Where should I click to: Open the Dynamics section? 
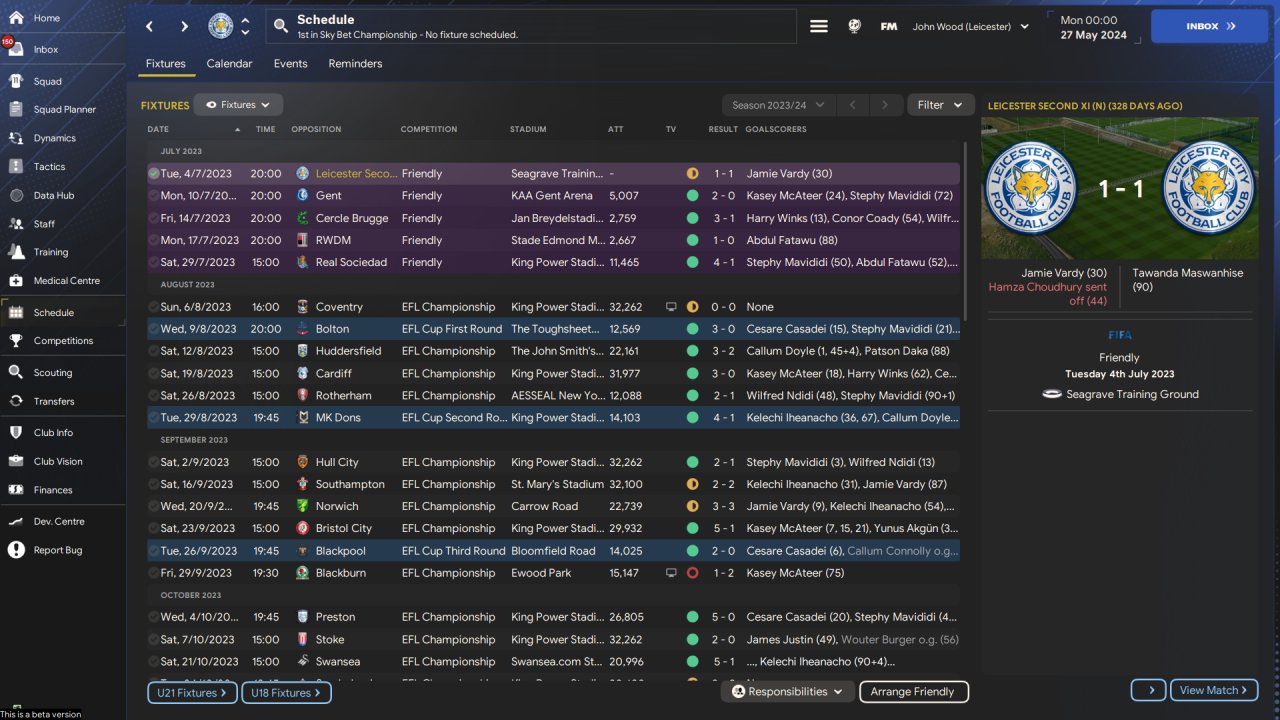click(x=63, y=138)
